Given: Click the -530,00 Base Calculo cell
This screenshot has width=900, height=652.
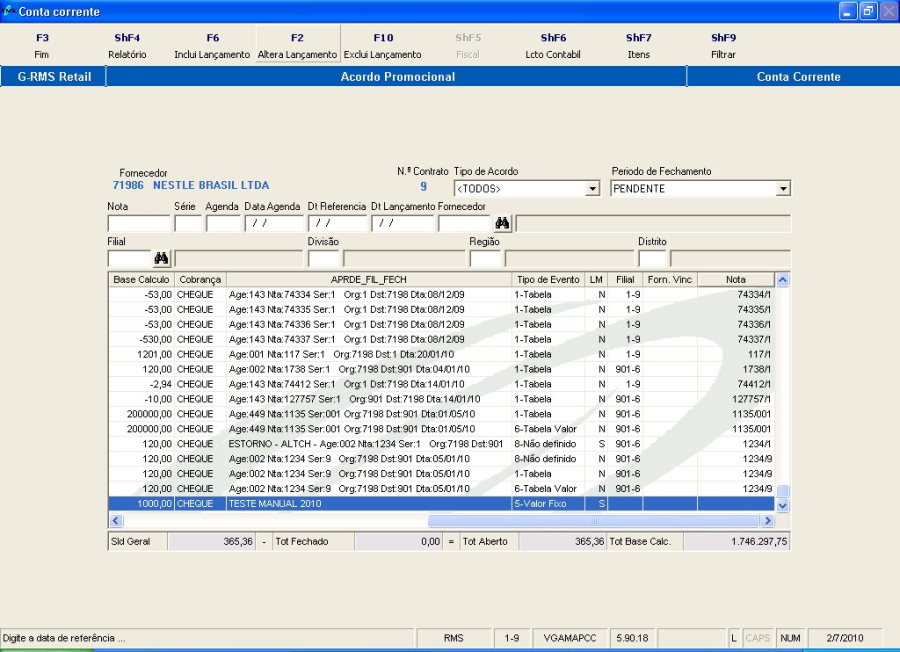Looking at the screenshot, I should tap(141, 339).
